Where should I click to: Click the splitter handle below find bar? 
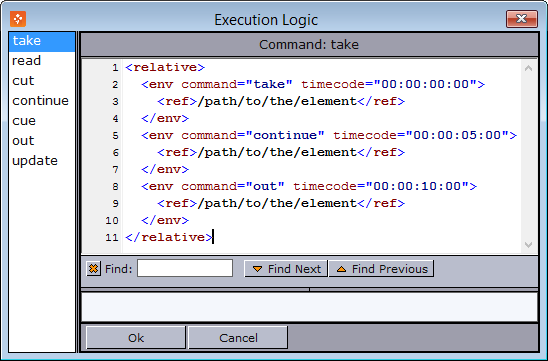point(309,289)
